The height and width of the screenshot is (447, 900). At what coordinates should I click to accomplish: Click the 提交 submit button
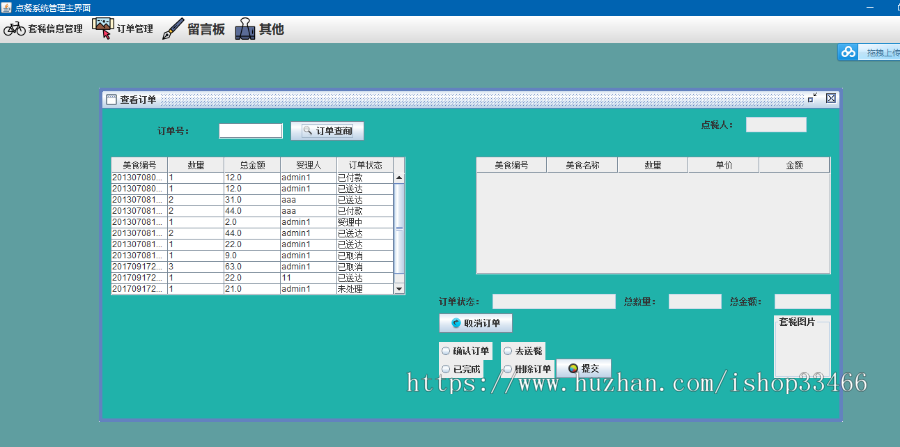coord(584,368)
